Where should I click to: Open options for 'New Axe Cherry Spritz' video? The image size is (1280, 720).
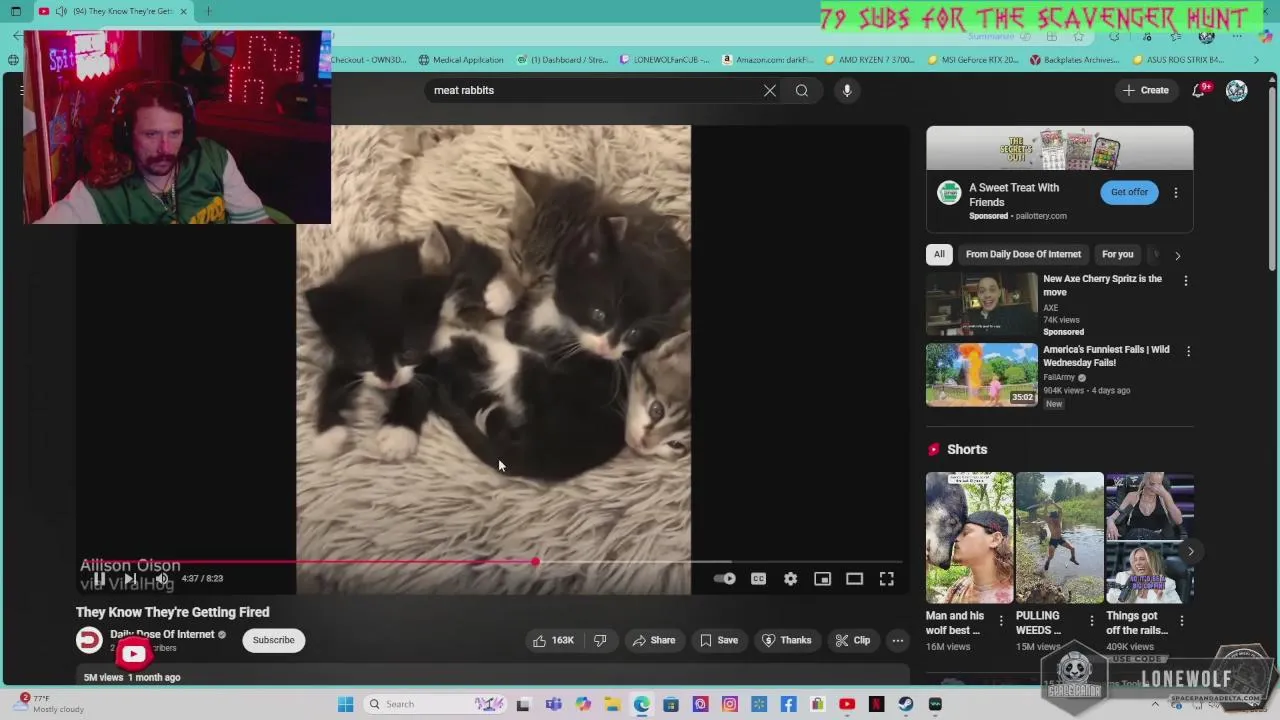pyautogui.click(x=1186, y=281)
